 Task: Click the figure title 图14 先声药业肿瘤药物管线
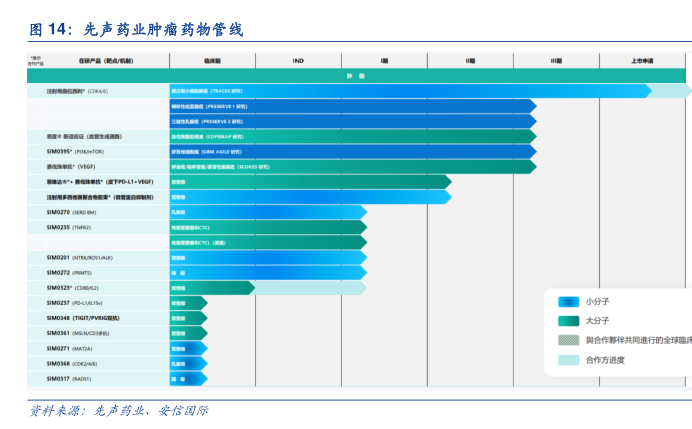click(135, 30)
